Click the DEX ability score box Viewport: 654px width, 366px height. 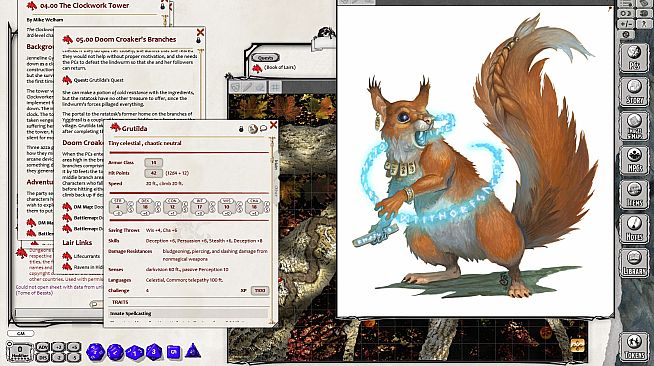click(145, 207)
